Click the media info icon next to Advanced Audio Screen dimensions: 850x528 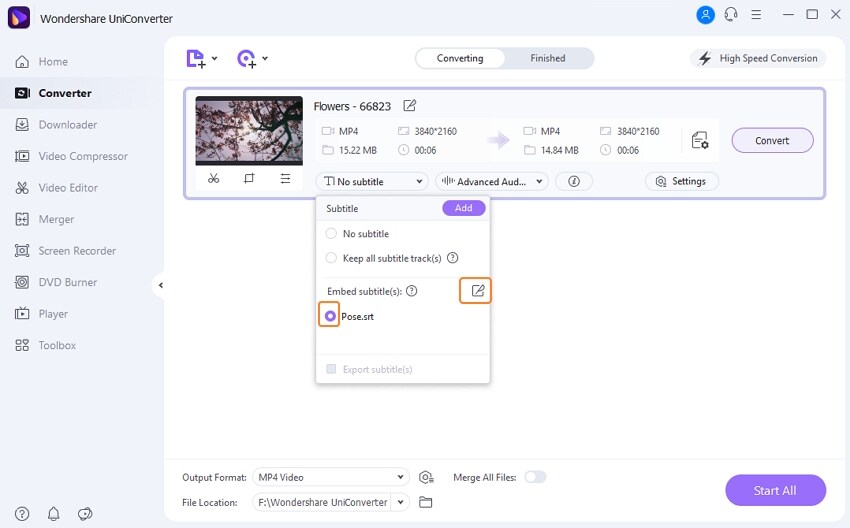tap(574, 181)
